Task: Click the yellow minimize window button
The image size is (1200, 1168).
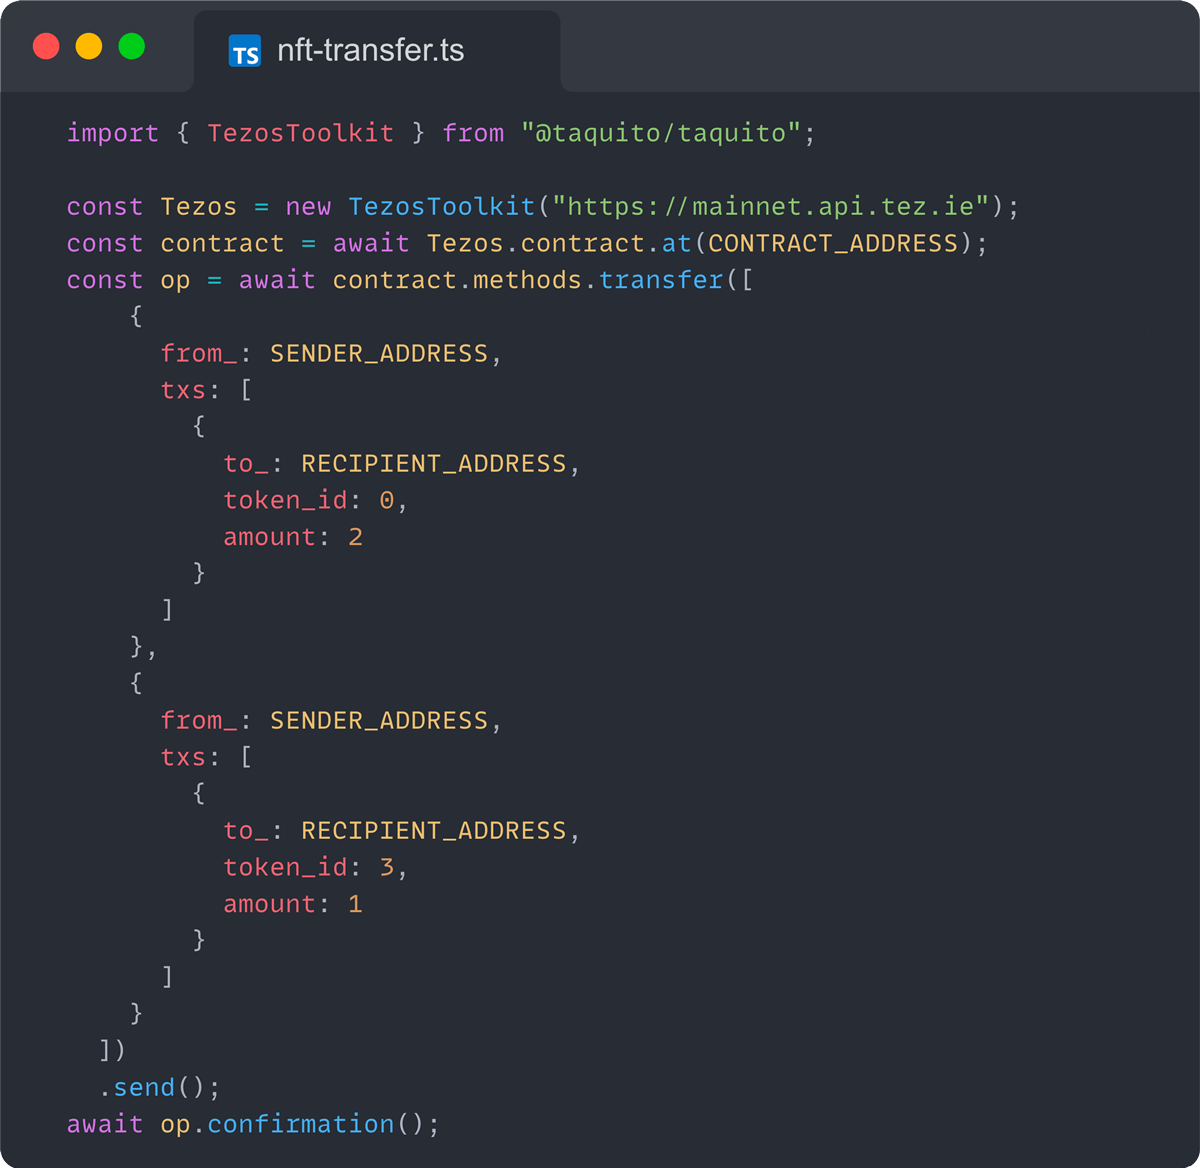Action: tap(89, 46)
